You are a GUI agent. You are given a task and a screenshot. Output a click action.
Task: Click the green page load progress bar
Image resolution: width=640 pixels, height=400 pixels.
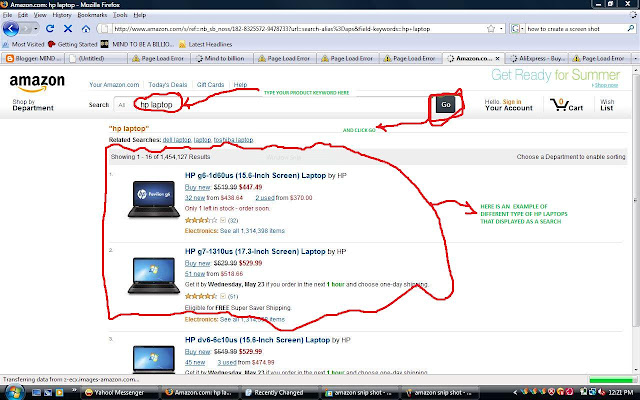(x=611, y=380)
